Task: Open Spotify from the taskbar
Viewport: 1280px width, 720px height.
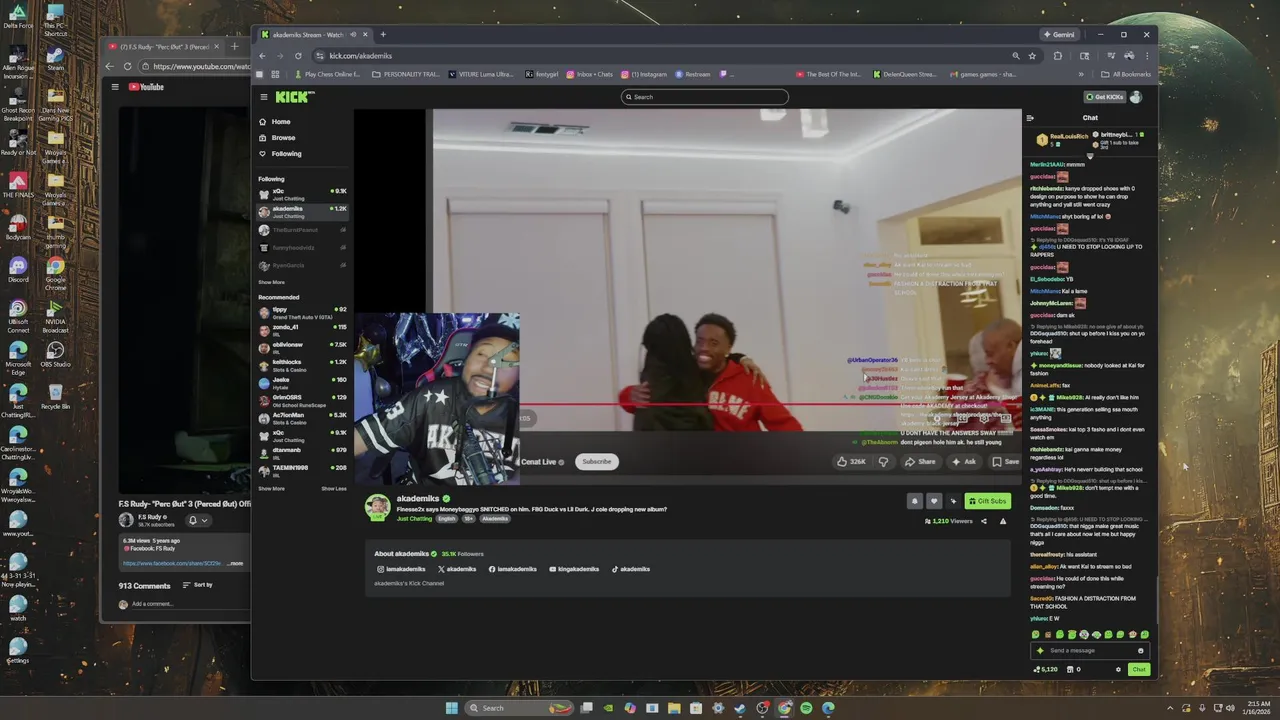Action: 806,708
